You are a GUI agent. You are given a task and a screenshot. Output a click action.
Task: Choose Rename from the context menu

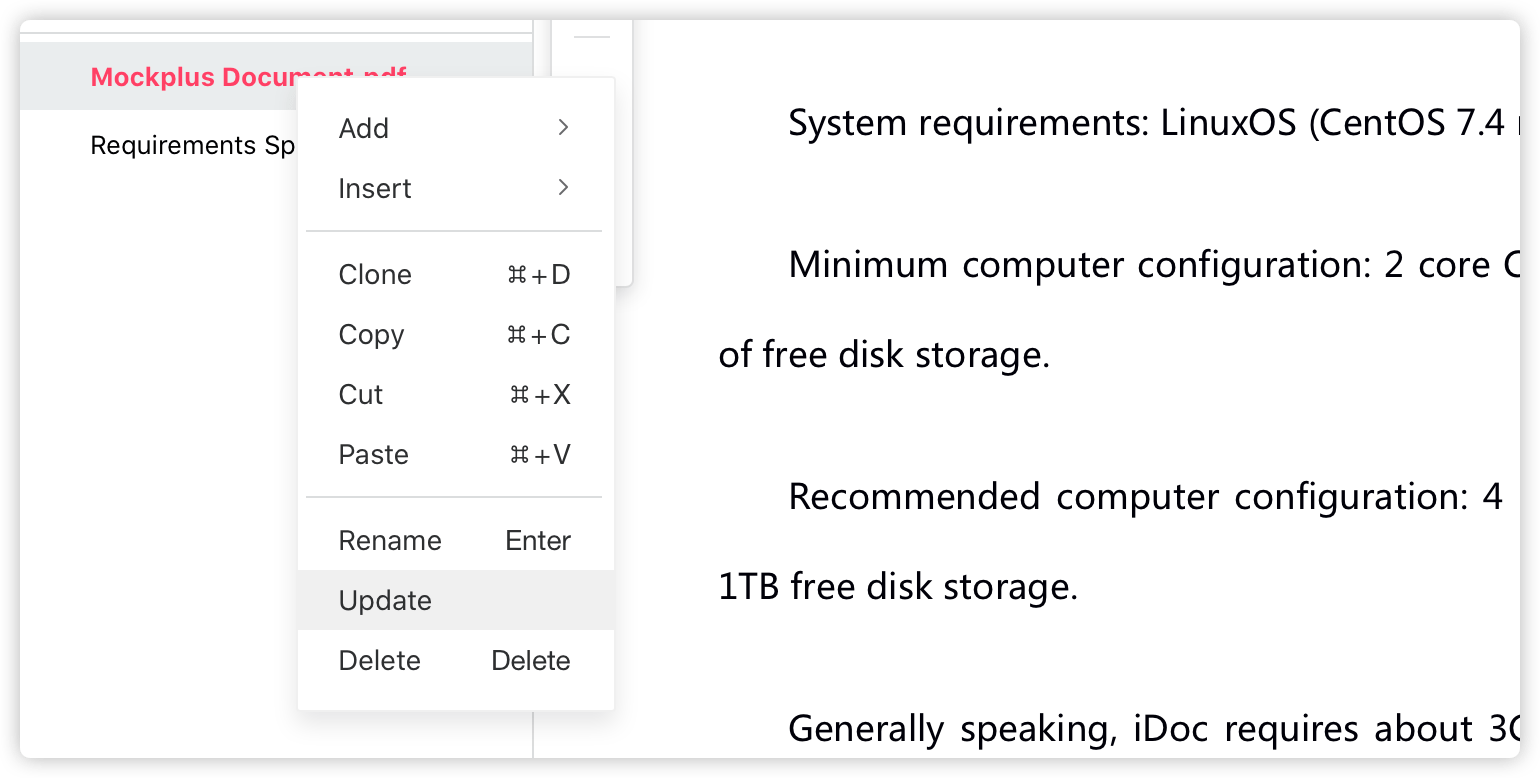coord(390,541)
